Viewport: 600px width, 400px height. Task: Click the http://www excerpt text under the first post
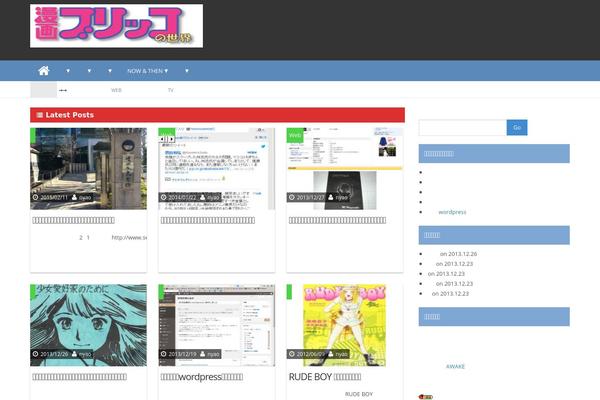129,238
